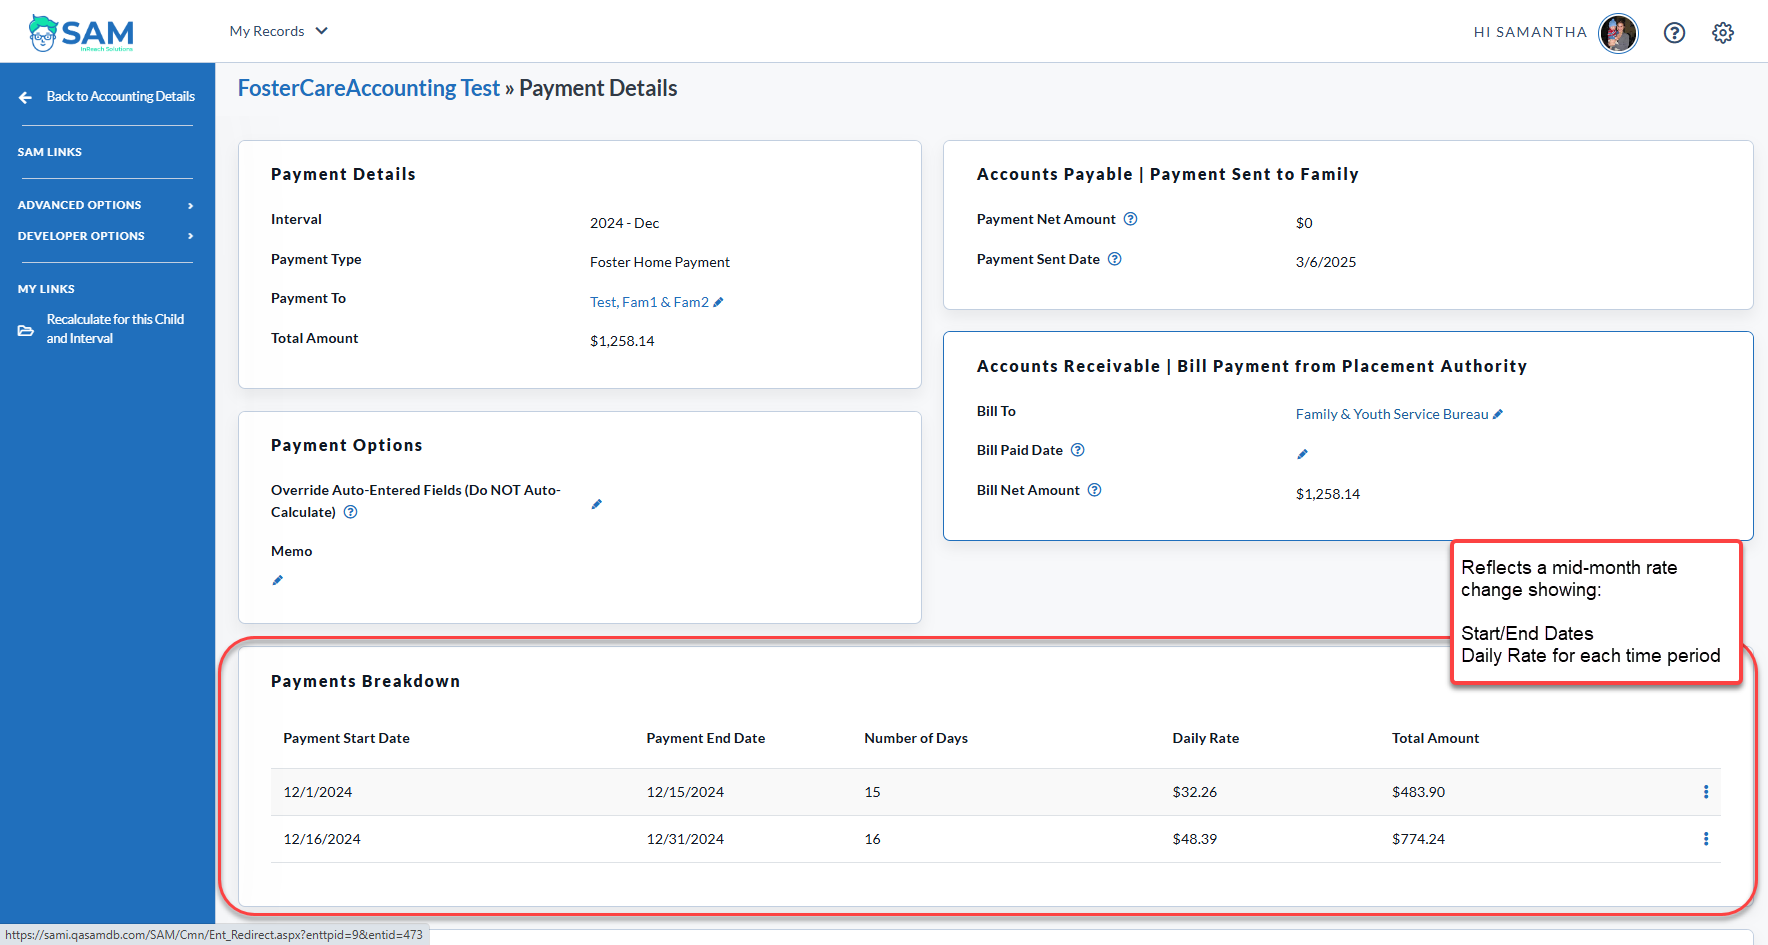Show help for Payment Sent Date
This screenshot has width=1768, height=945.
click(x=1115, y=259)
